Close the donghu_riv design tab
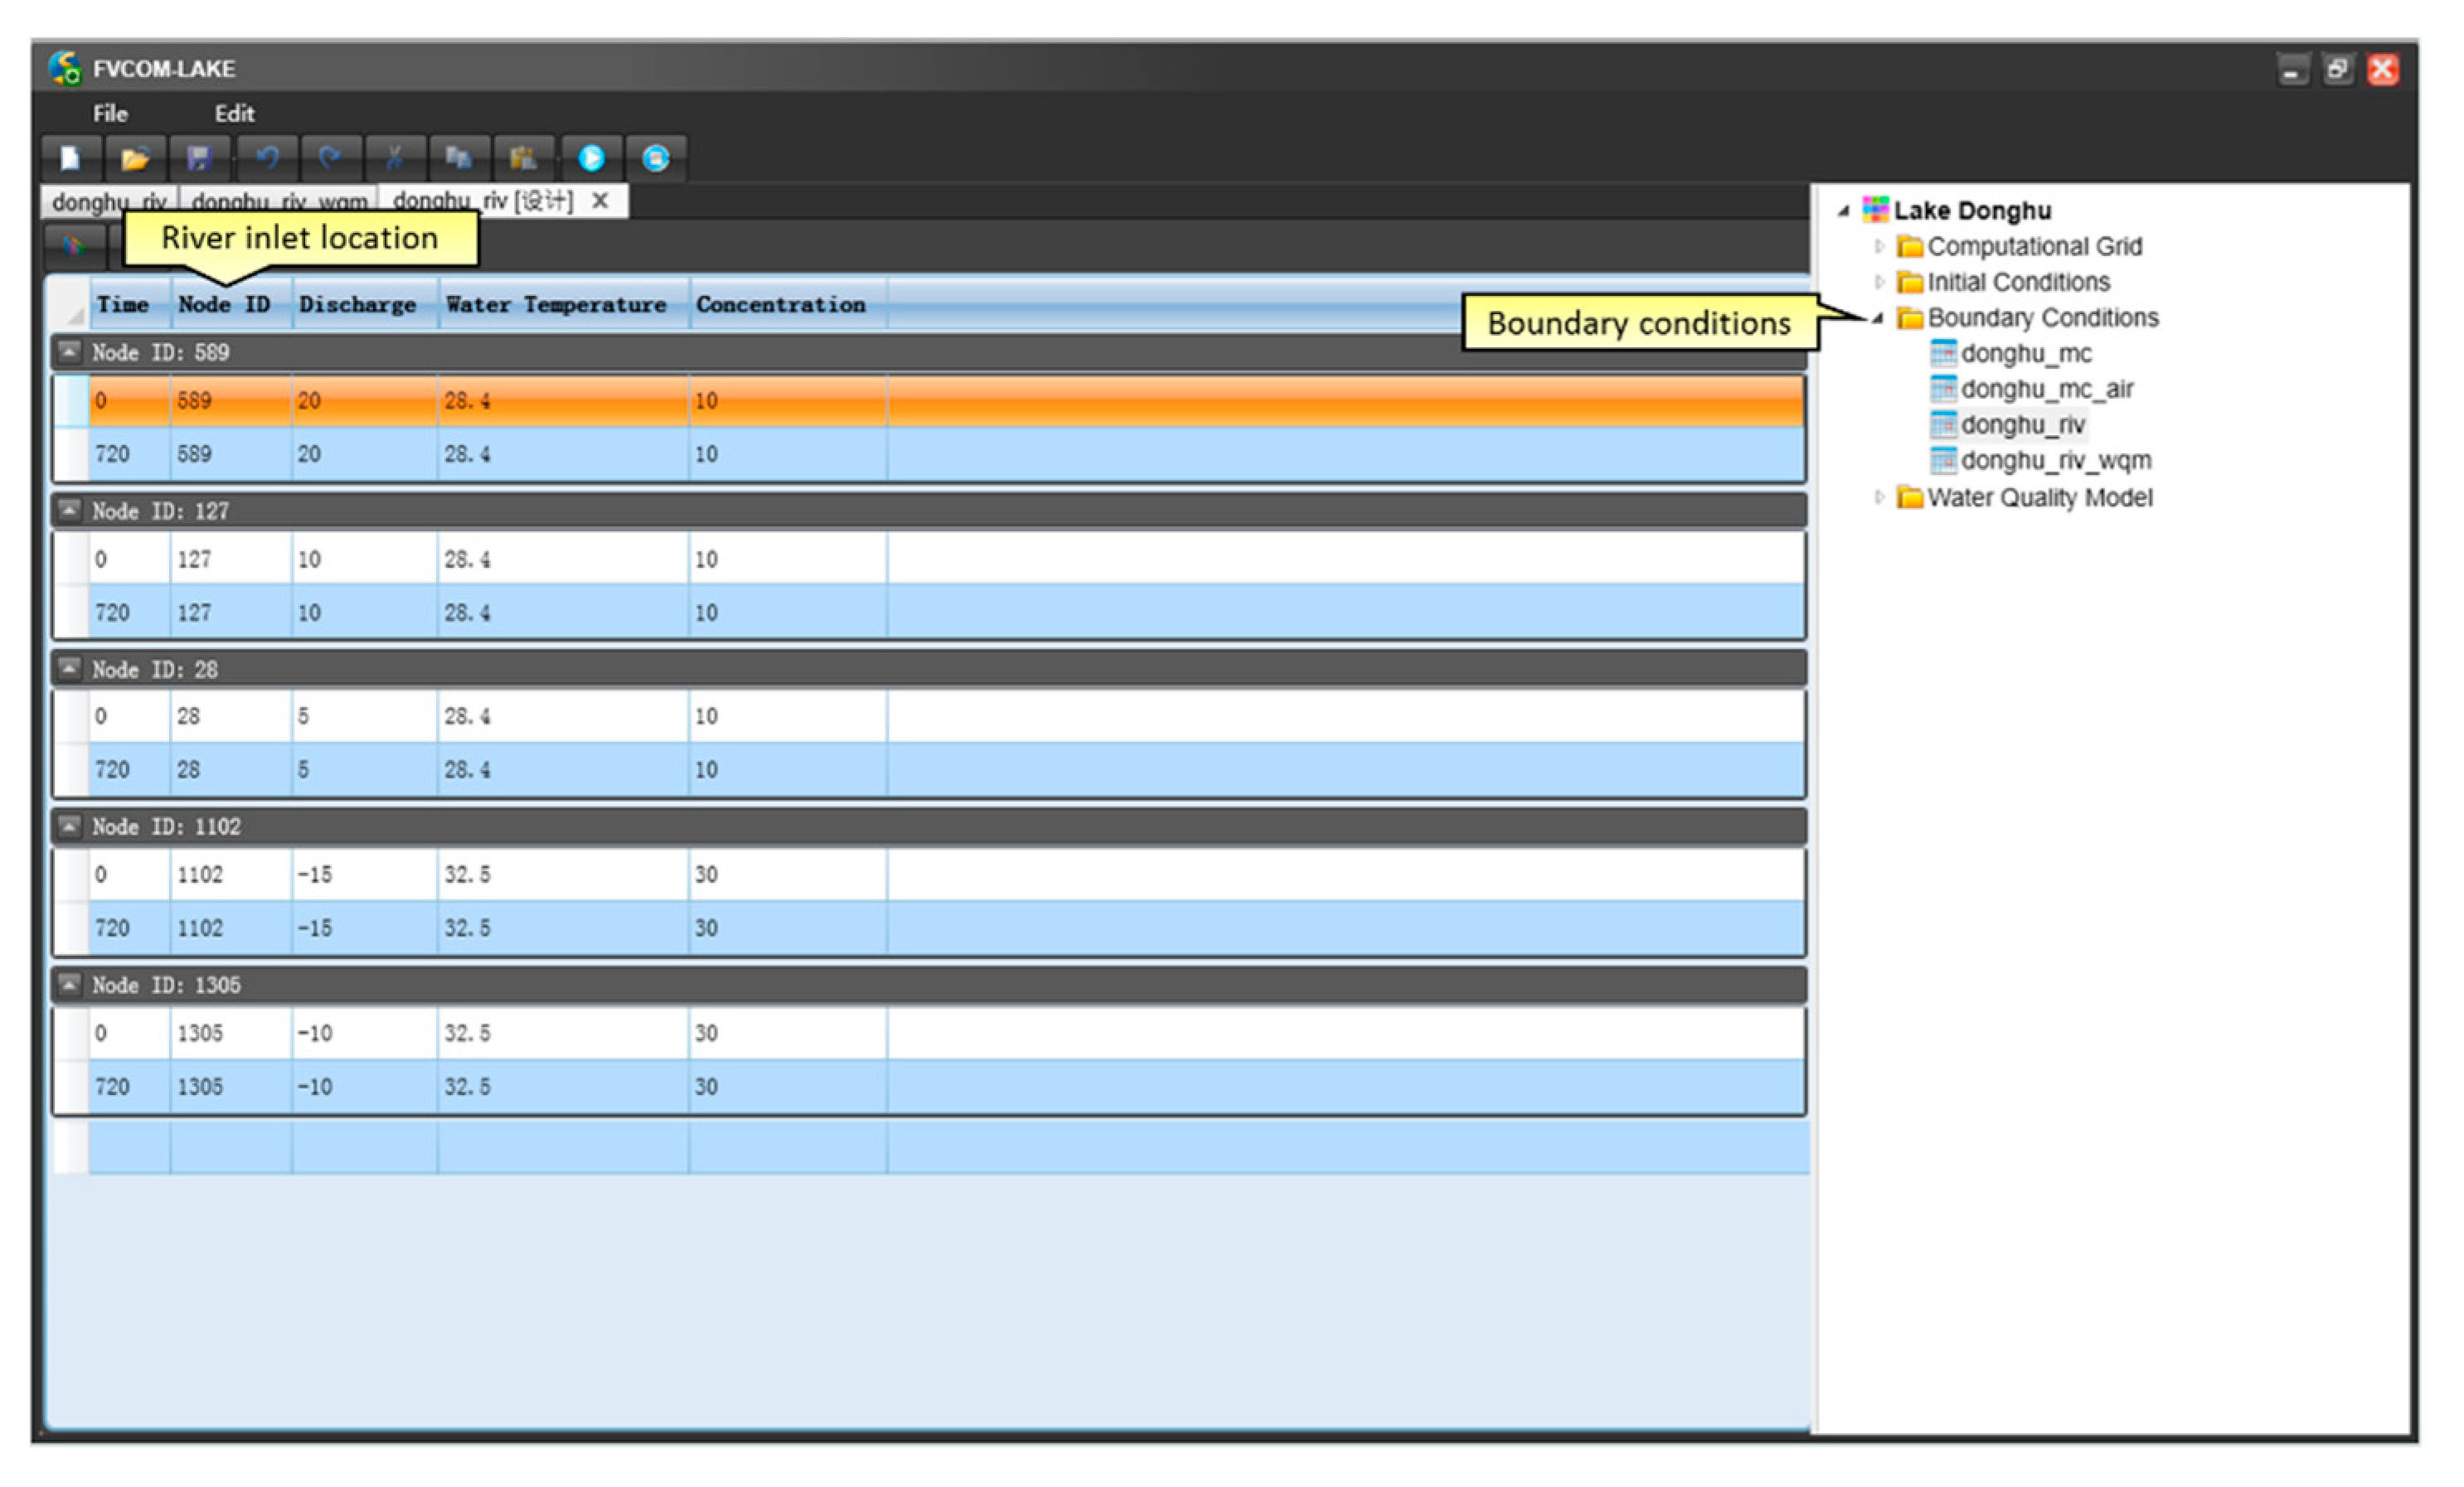The width and height of the screenshot is (2464, 1487). pyautogui.click(x=600, y=201)
